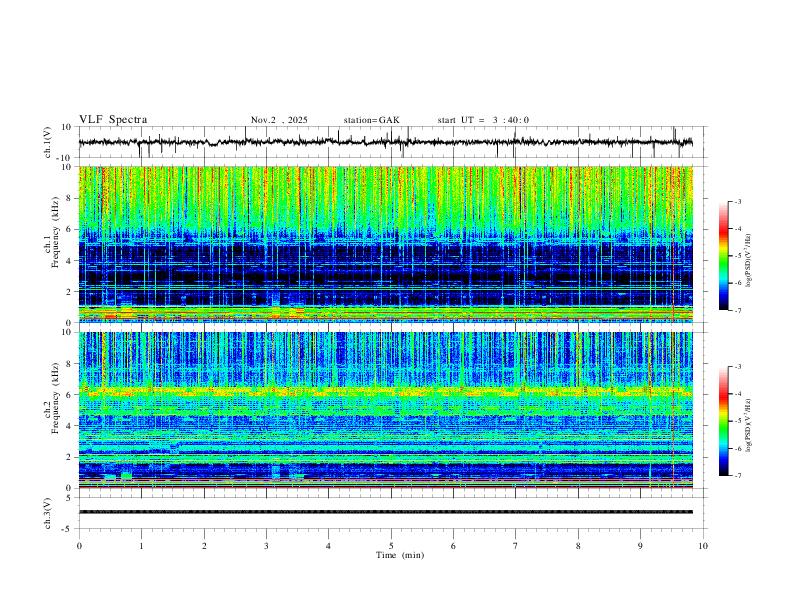Viewport: 792px width, 612px height.
Task: Click the time axis tick "8"
Action: pos(578,546)
